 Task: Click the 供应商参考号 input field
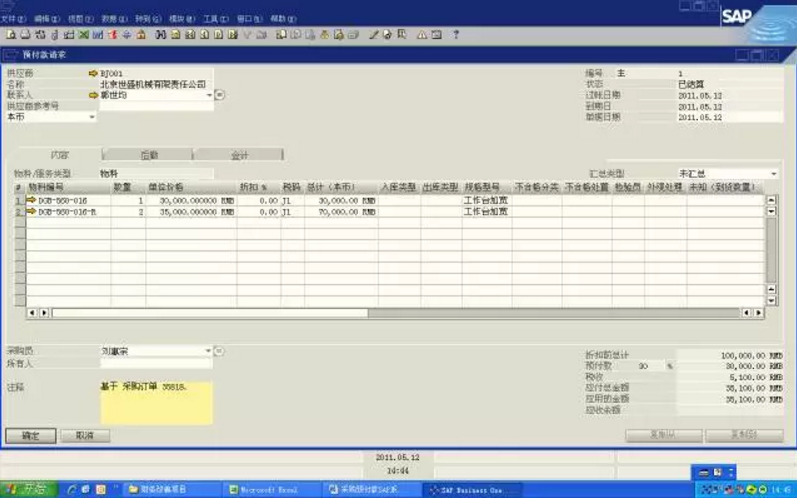(157, 106)
